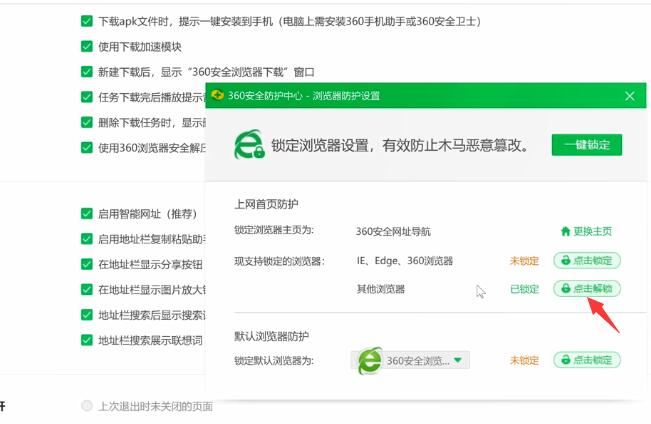Click the 360 shield icon in title bar
Image resolution: width=651 pixels, height=424 pixels.
tap(217, 96)
